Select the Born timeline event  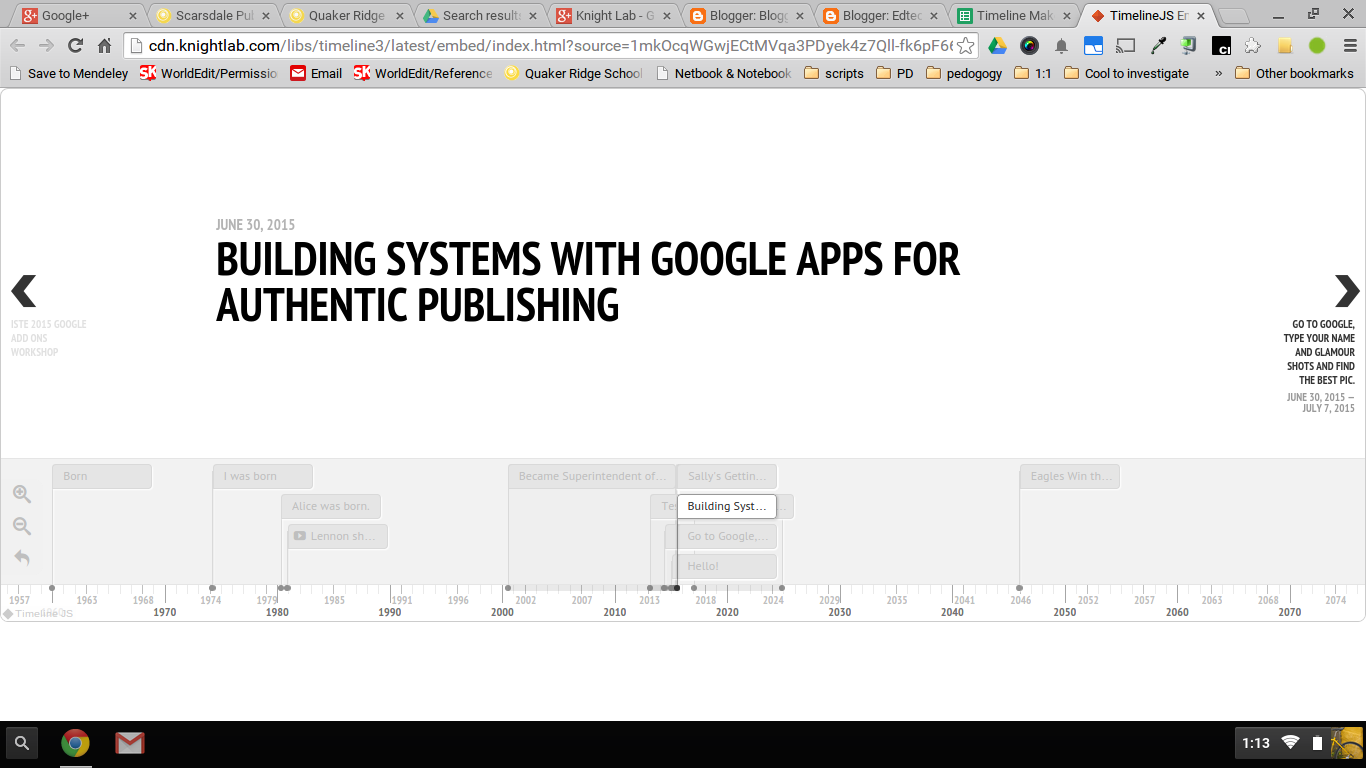(102, 476)
